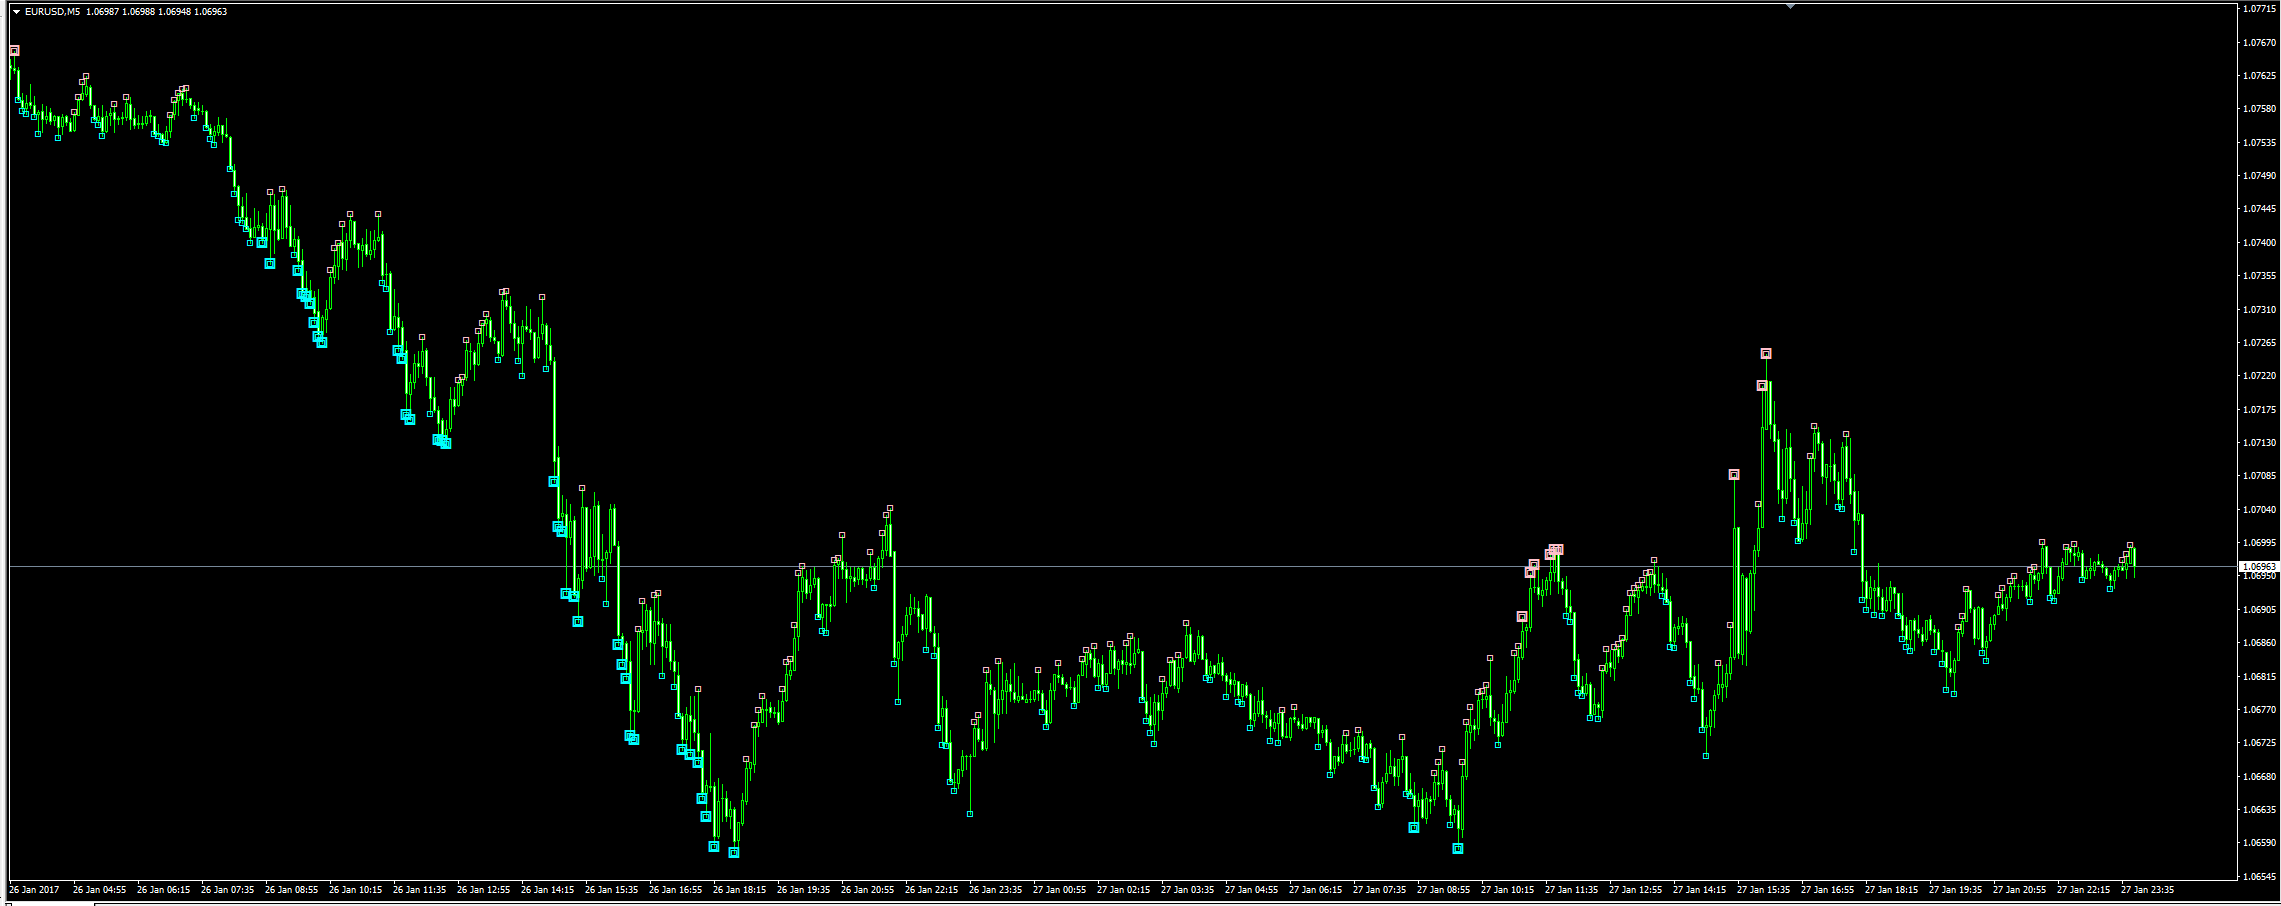Click the time axis label 26 Jan 2017
Viewport: 2281px width, 906px height.
34,889
